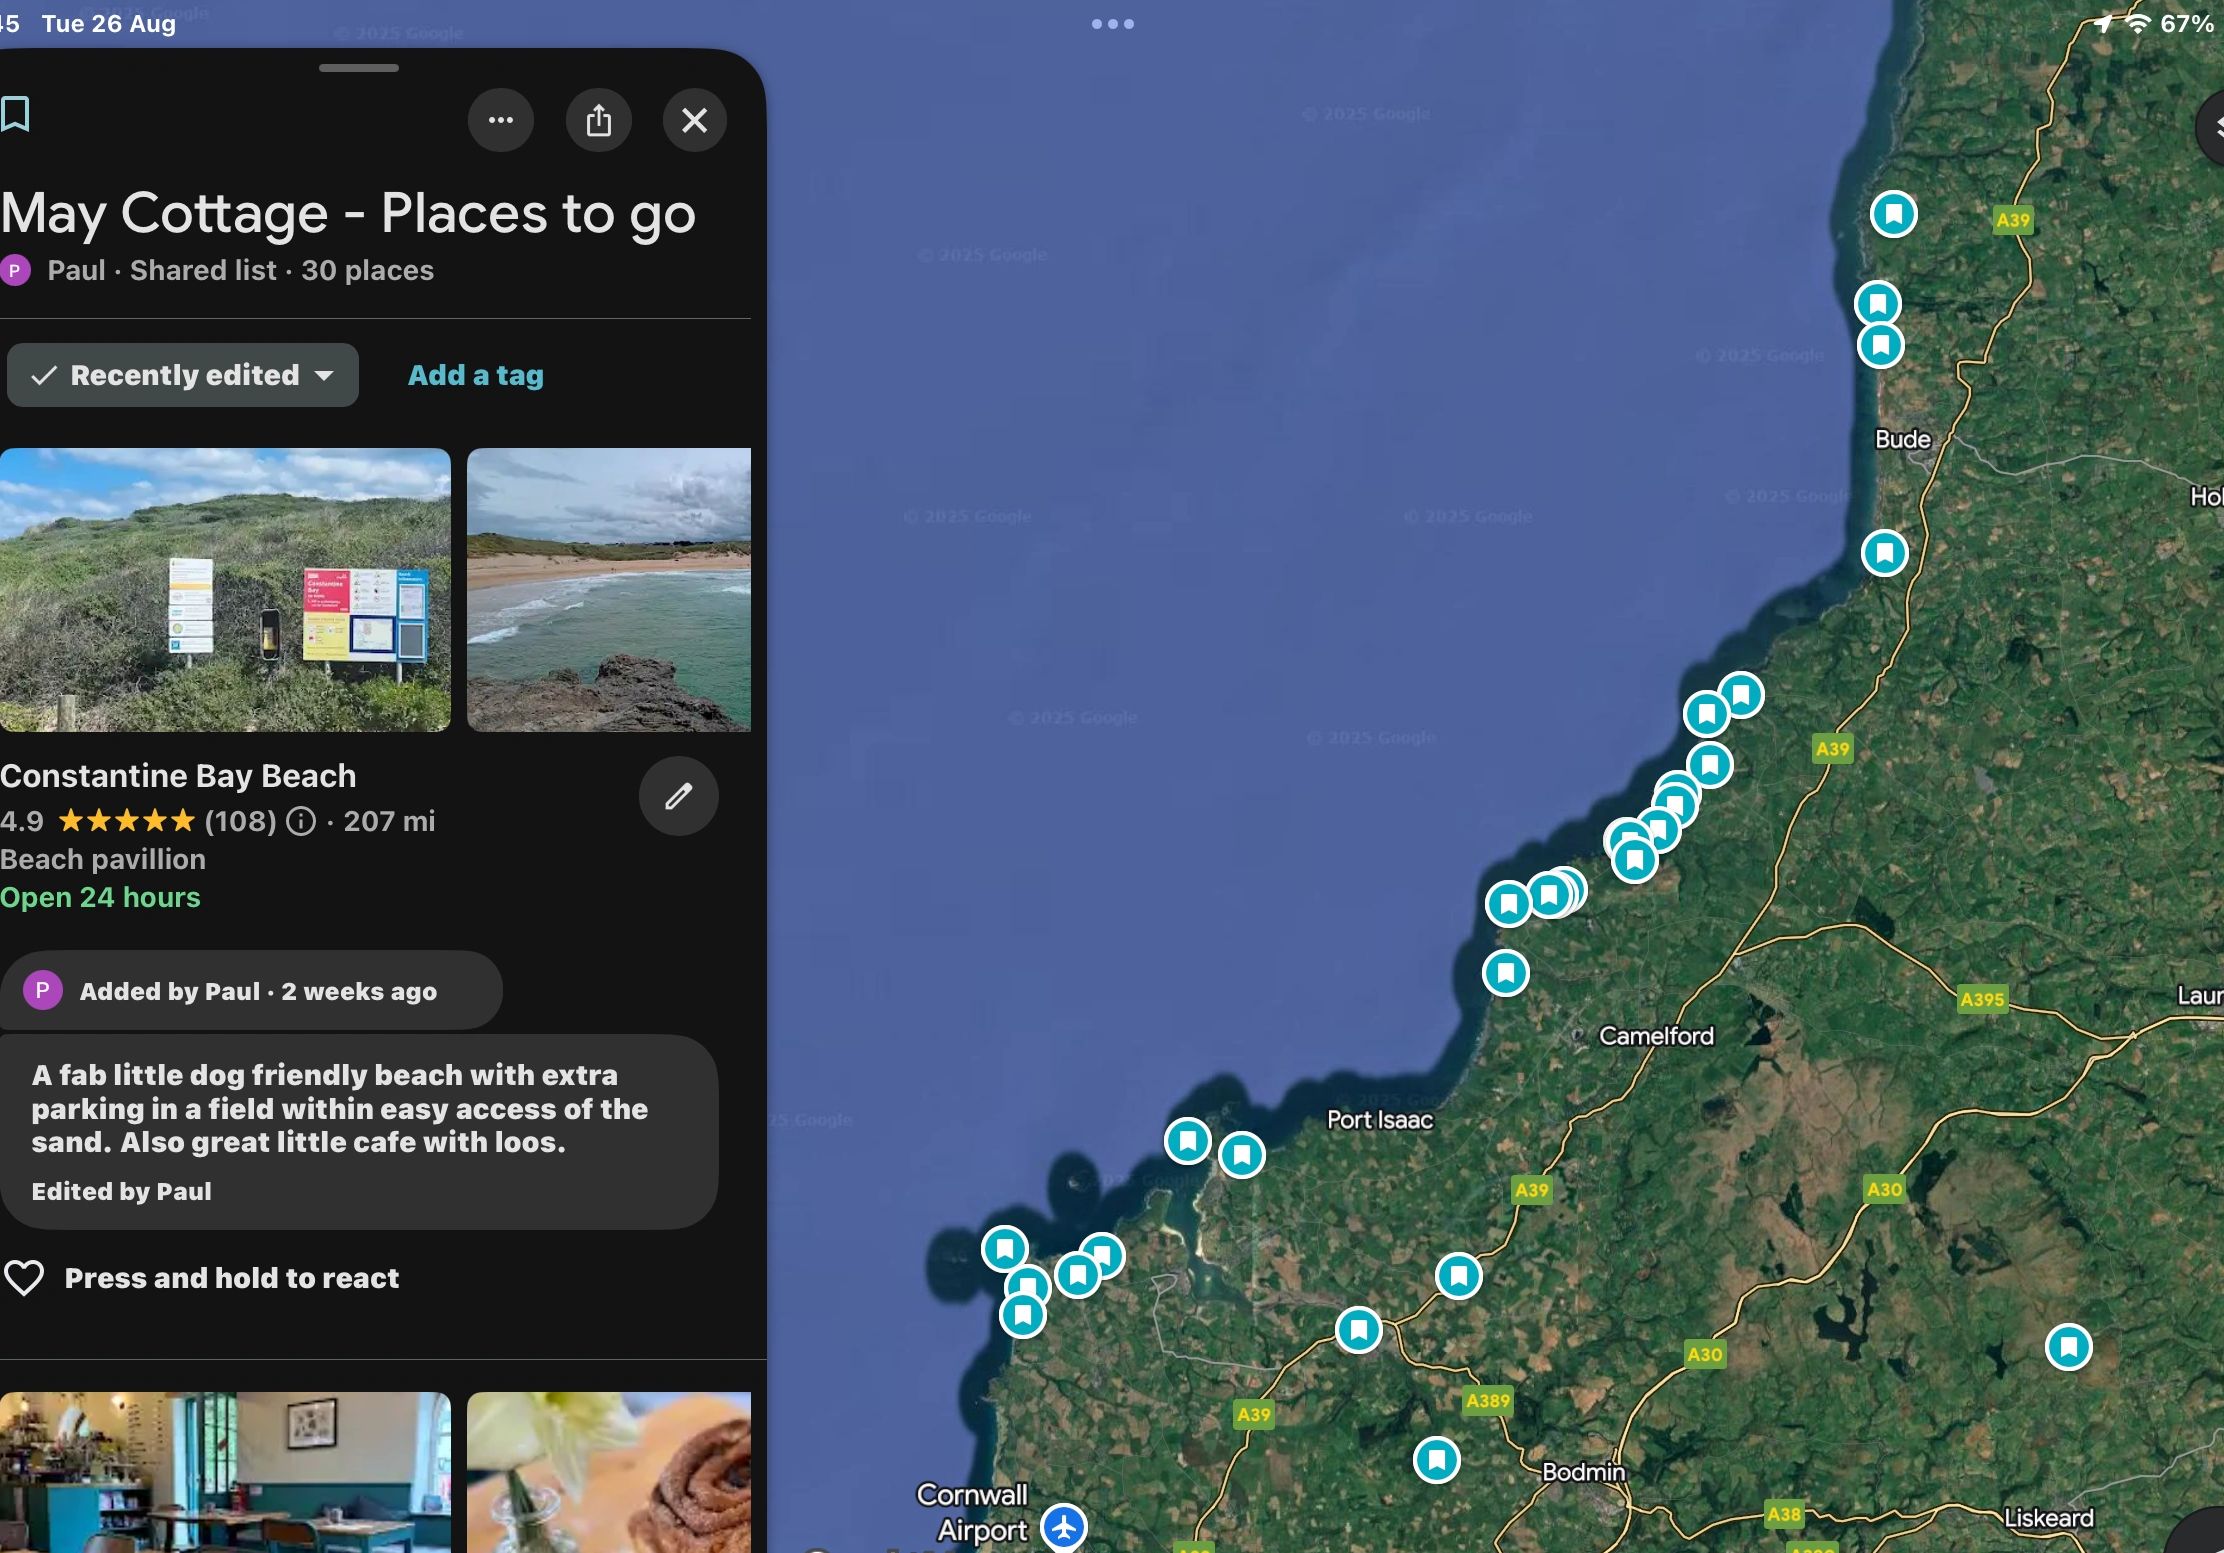The image size is (2224, 1553).
Task: Expand the Recently edited sort dropdown
Action: [183, 375]
